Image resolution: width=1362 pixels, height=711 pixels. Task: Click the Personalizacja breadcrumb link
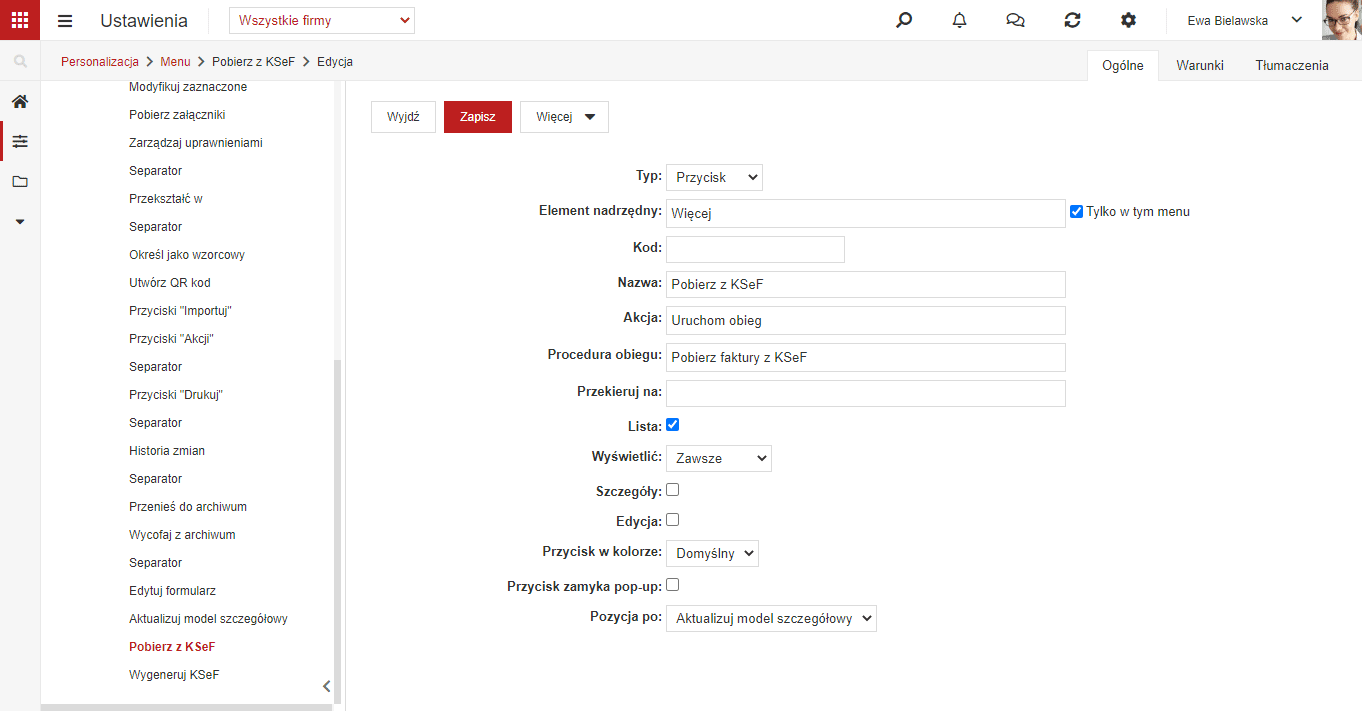click(x=100, y=62)
